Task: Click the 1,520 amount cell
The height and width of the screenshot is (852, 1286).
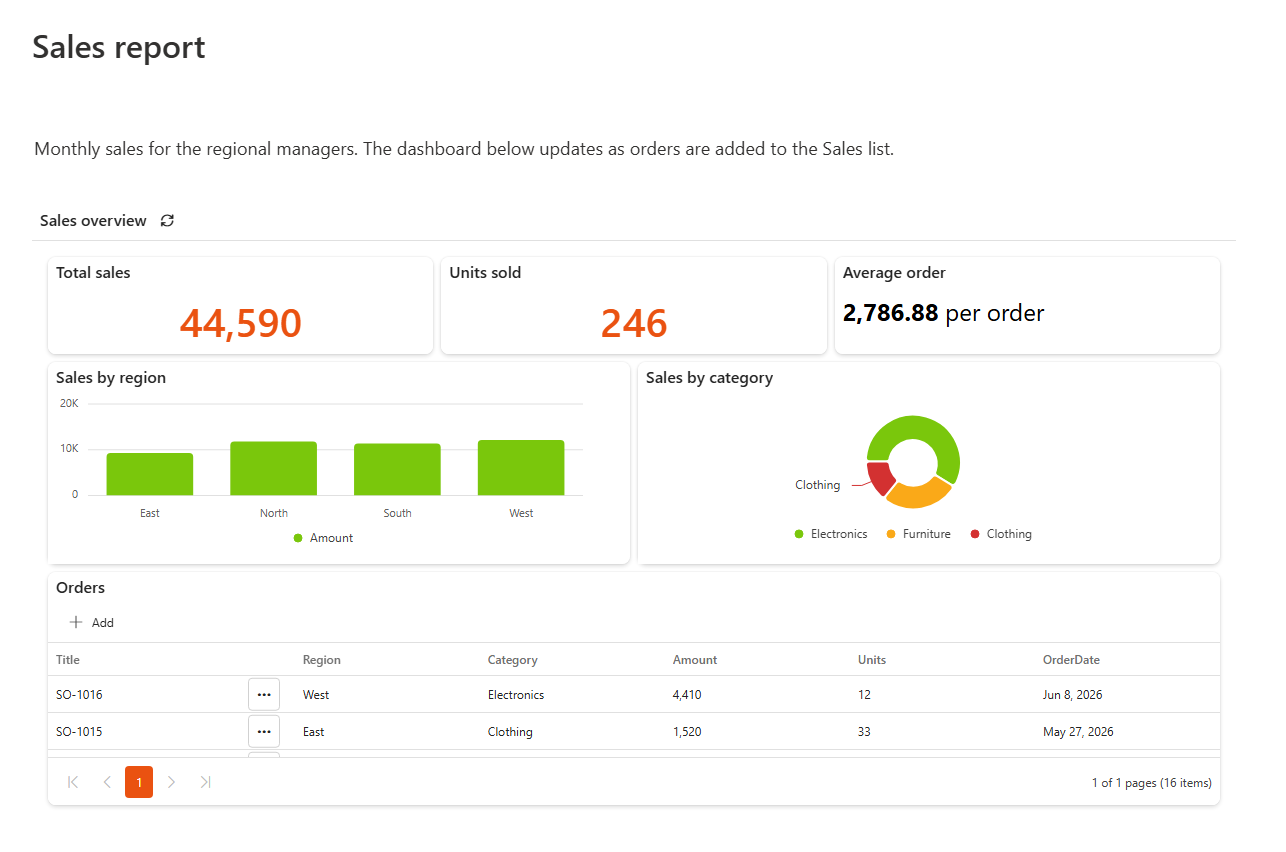Action: pyautogui.click(x=687, y=732)
